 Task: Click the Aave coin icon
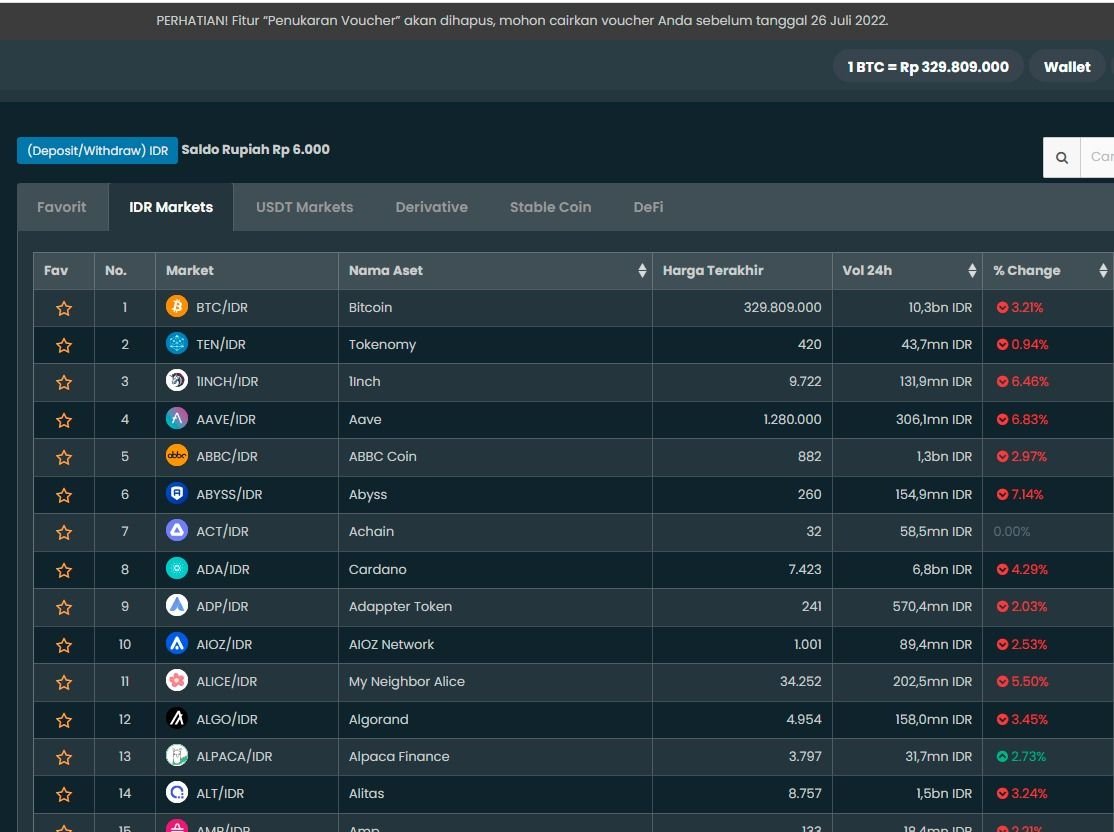pos(177,419)
